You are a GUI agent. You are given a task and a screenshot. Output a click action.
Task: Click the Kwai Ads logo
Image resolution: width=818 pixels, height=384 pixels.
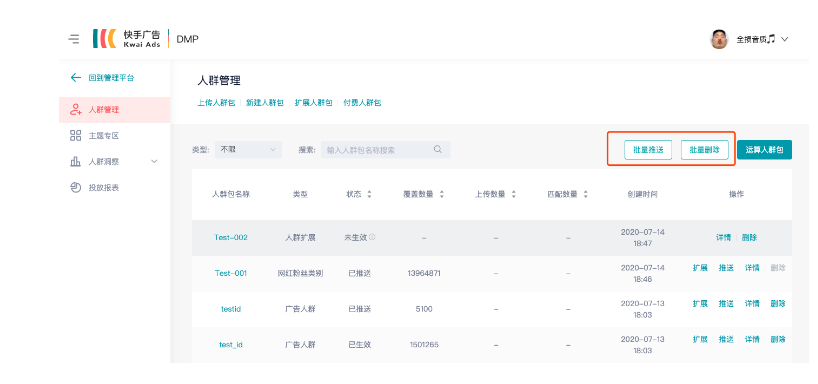click(x=127, y=39)
